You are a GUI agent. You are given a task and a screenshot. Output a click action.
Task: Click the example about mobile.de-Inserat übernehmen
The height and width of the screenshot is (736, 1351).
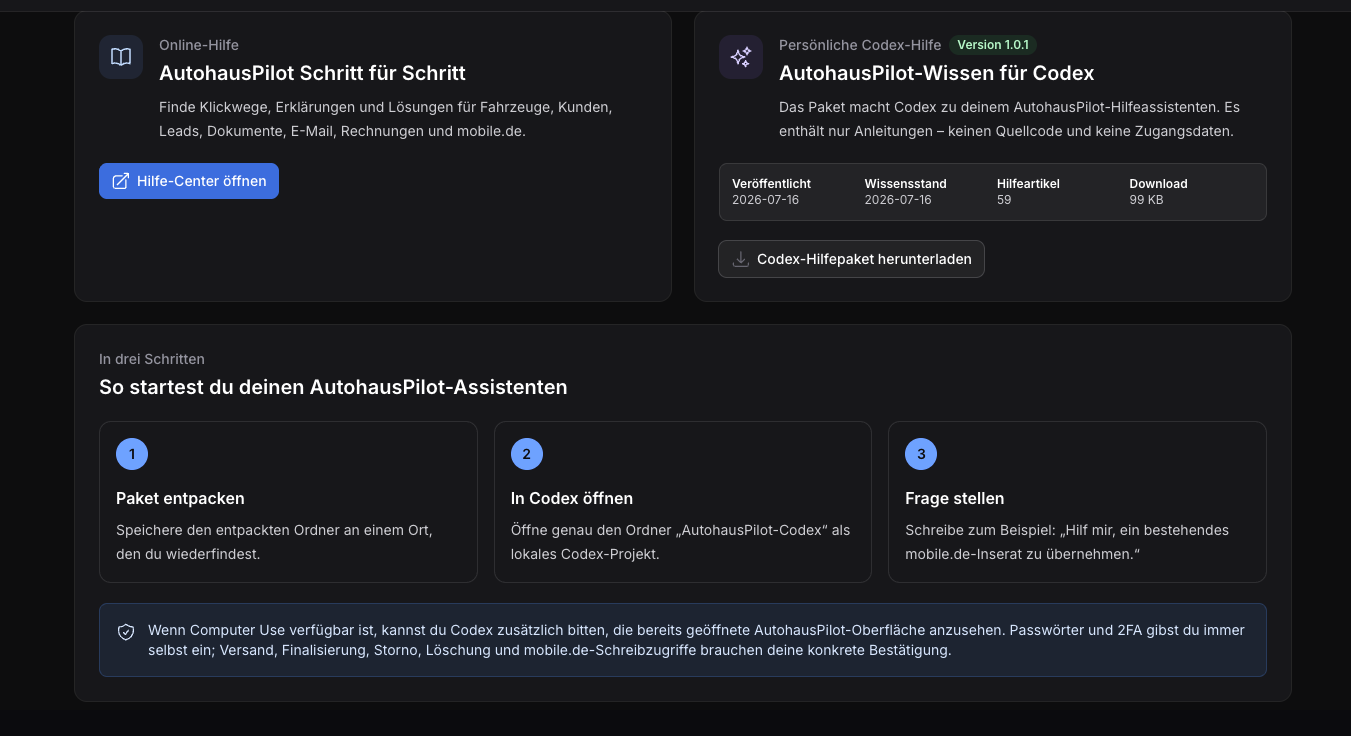click(1067, 542)
